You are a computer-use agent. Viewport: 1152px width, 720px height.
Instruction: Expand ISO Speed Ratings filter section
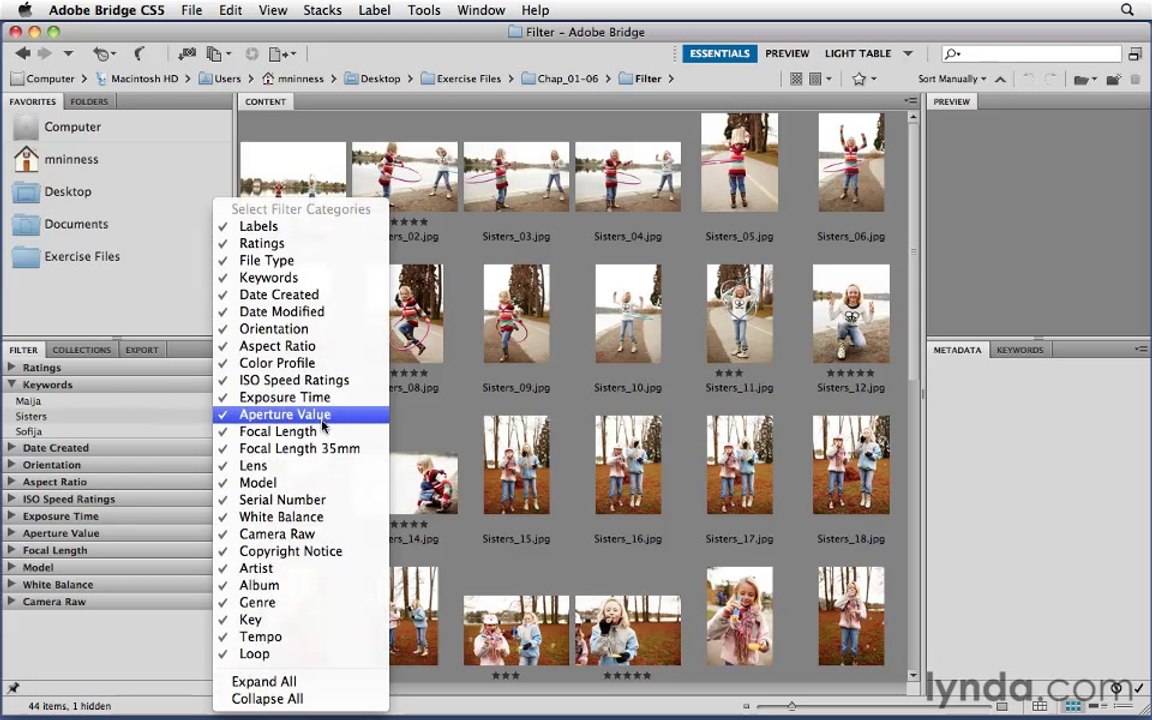click(12, 498)
